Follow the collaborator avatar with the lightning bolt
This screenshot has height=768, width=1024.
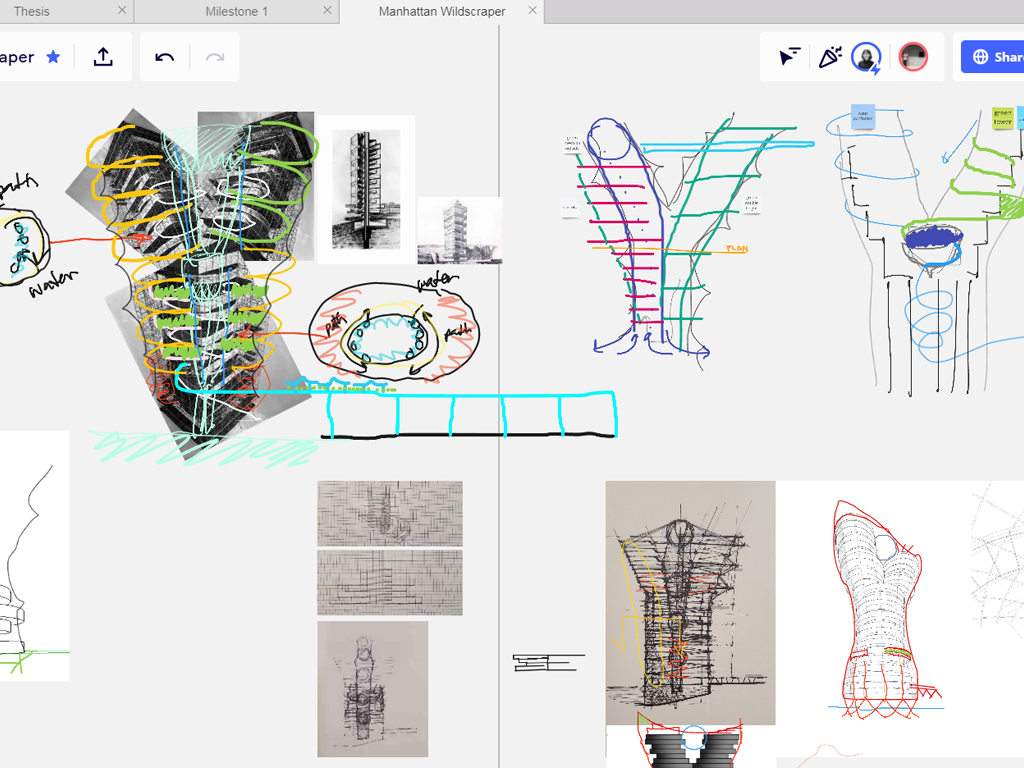868,57
